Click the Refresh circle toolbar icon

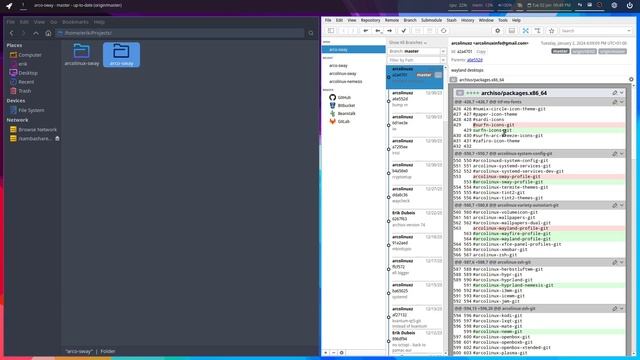pos(443,31)
